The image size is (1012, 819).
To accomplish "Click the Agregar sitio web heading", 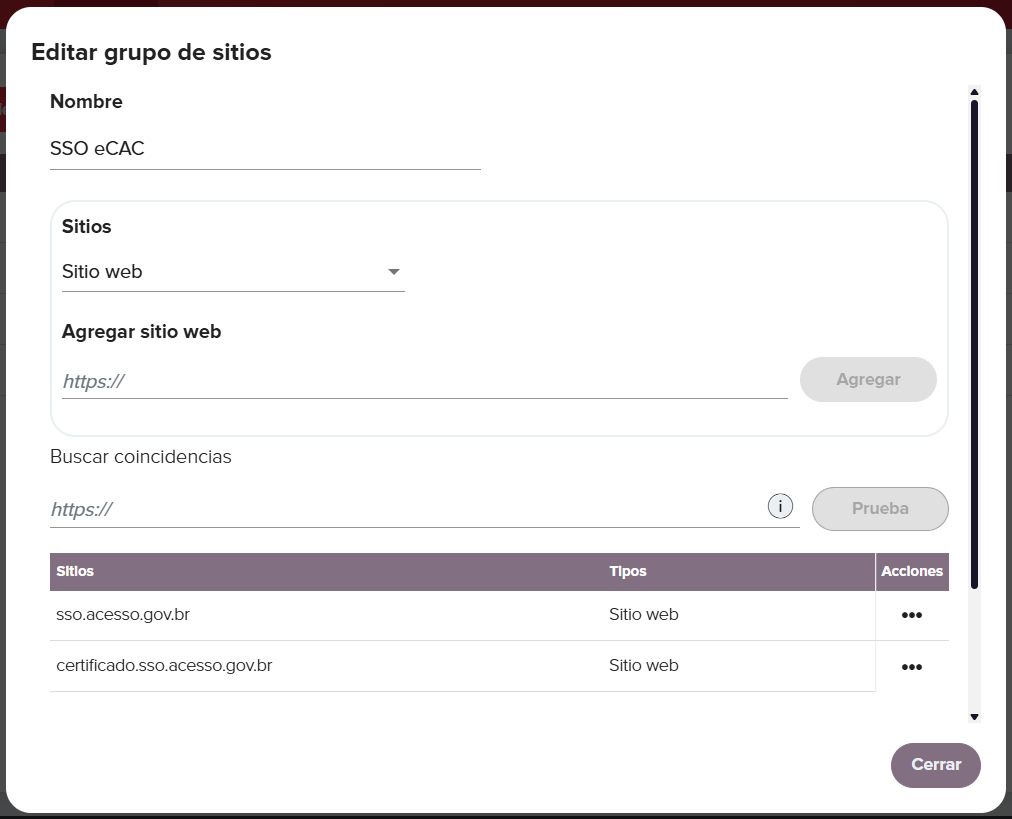I will click(x=141, y=332).
